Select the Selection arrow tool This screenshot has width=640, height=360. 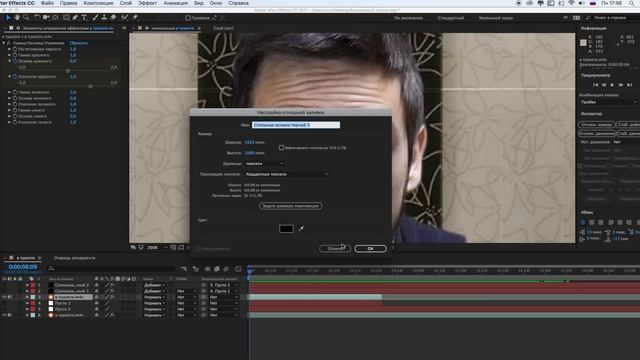8,18
